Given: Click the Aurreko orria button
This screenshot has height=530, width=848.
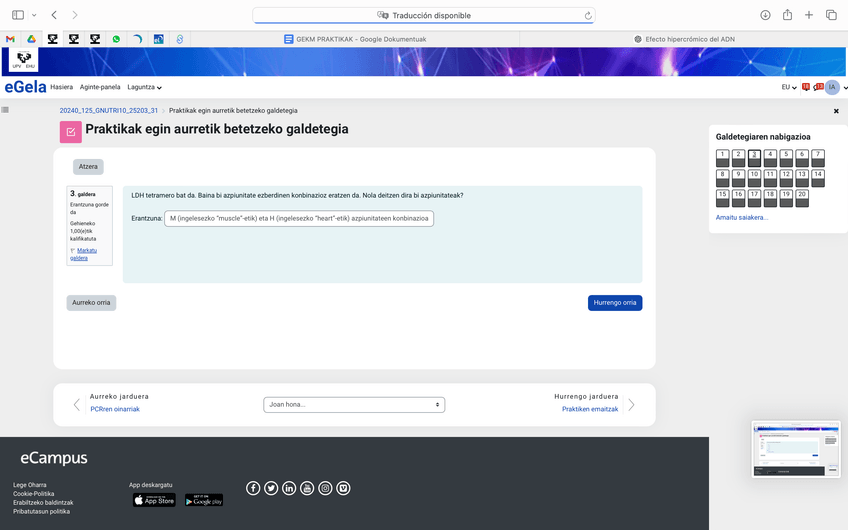Looking at the screenshot, I should [91, 303].
